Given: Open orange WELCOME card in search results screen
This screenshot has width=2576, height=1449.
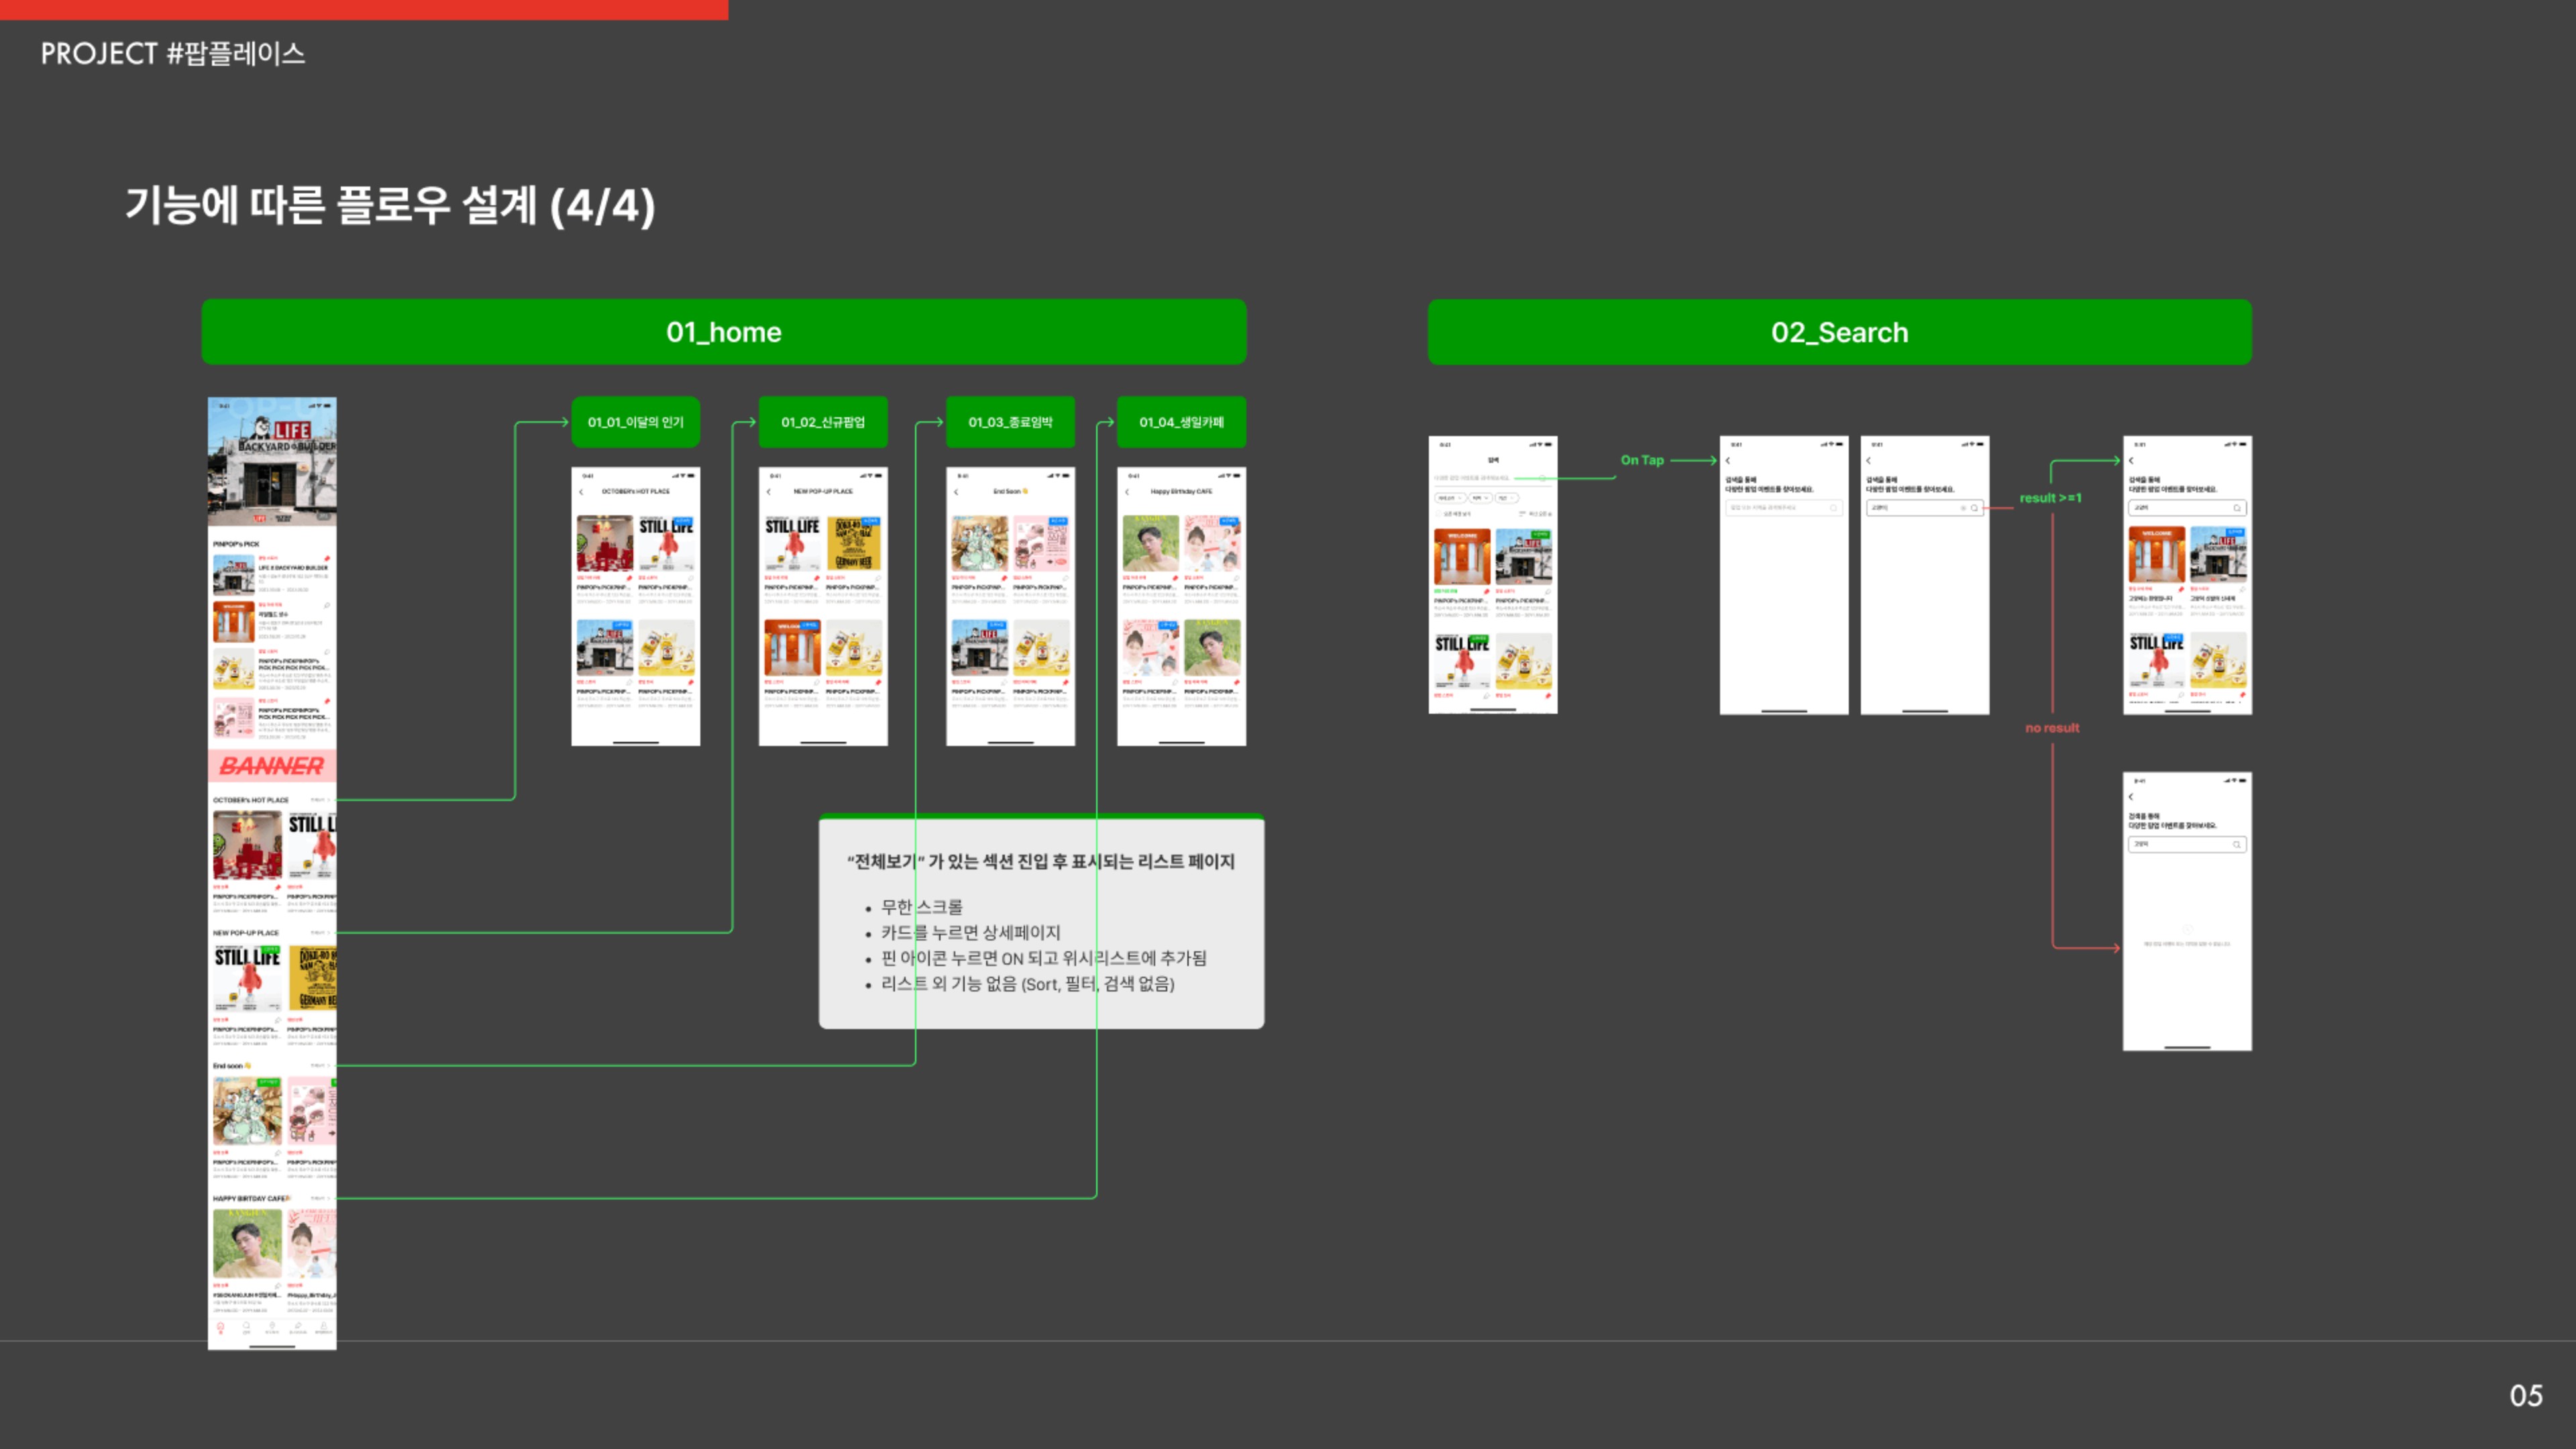Looking at the screenshot, I should pos(2156,555).
